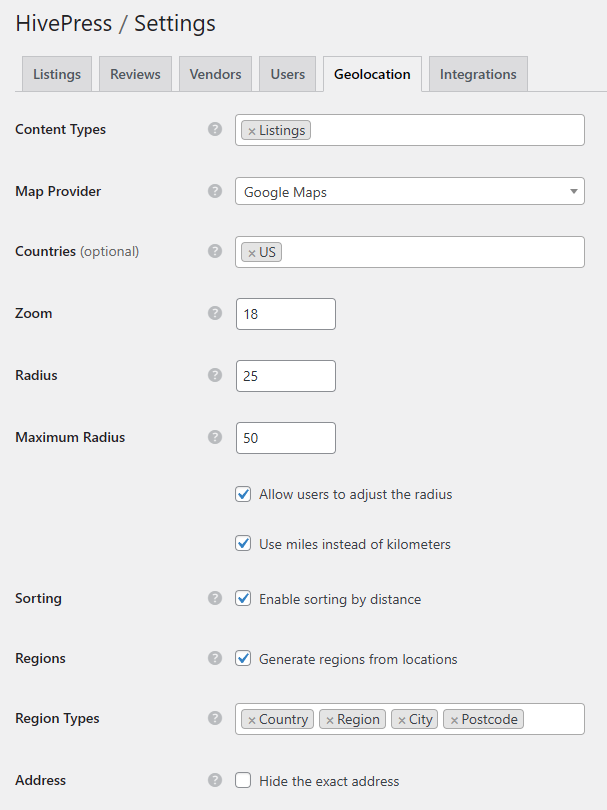Click the help icon beside Map Provider
The height and width of the screenshot is (810, 607).
[214, 191]
